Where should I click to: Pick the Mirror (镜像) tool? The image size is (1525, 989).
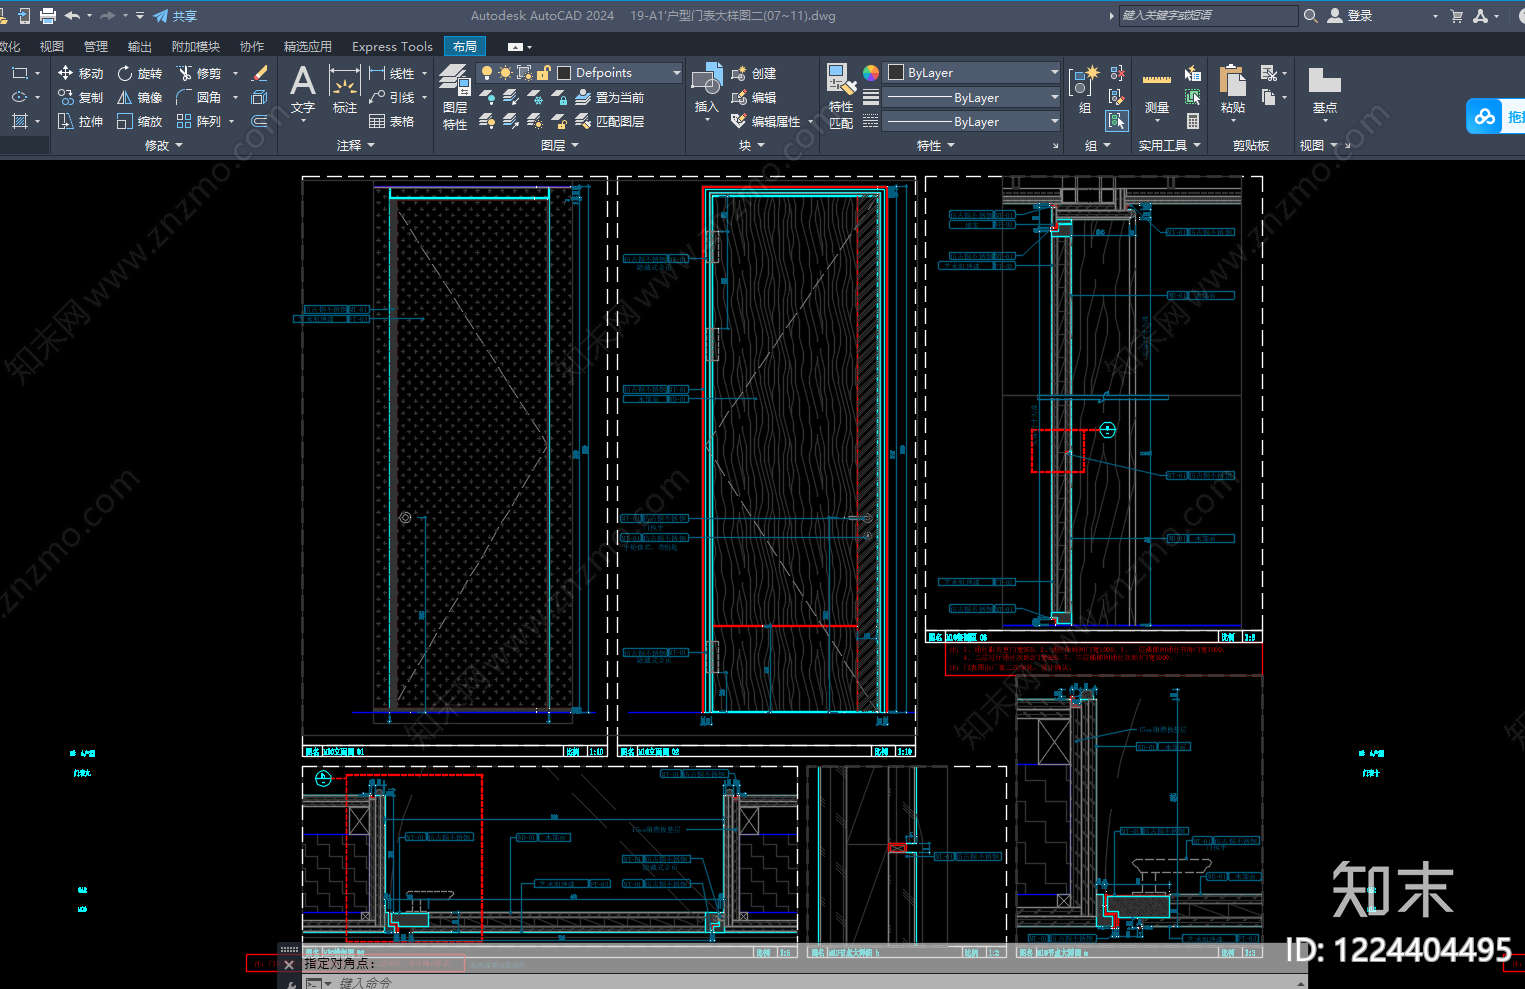pos(139,97)
